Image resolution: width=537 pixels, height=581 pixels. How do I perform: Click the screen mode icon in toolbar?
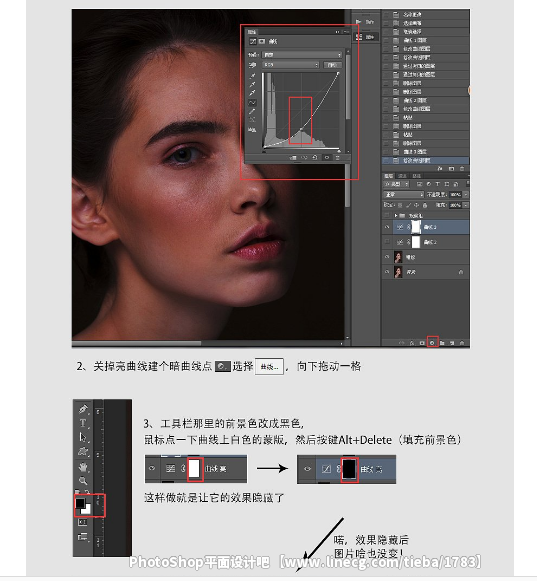(82, 536)
